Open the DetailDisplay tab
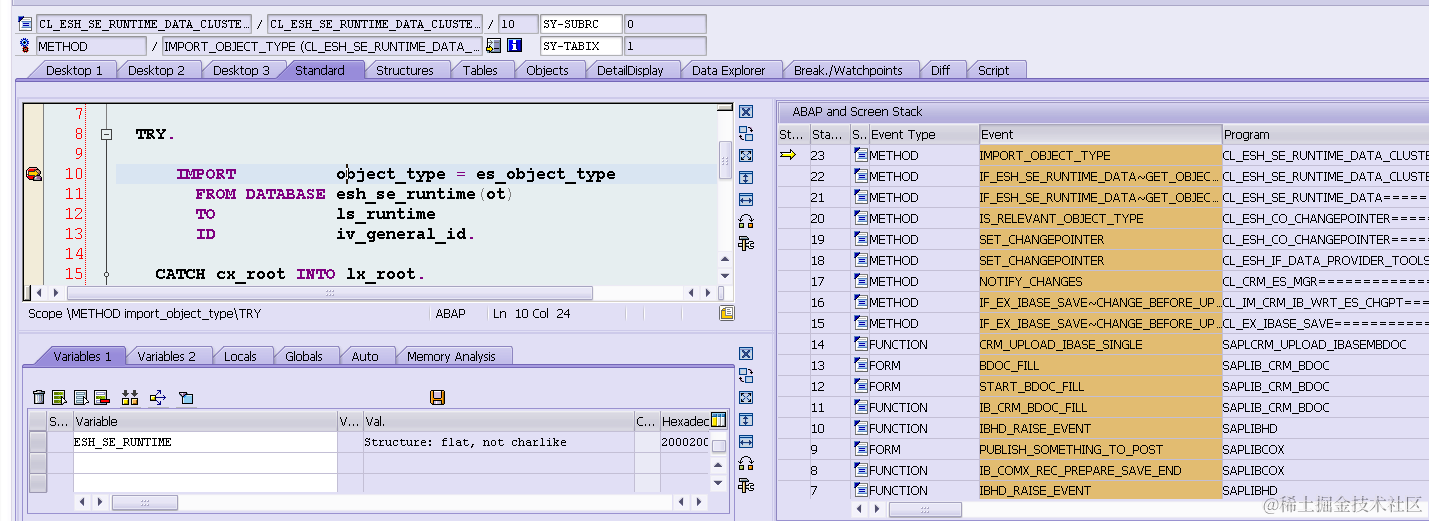 tap(630, 70)
